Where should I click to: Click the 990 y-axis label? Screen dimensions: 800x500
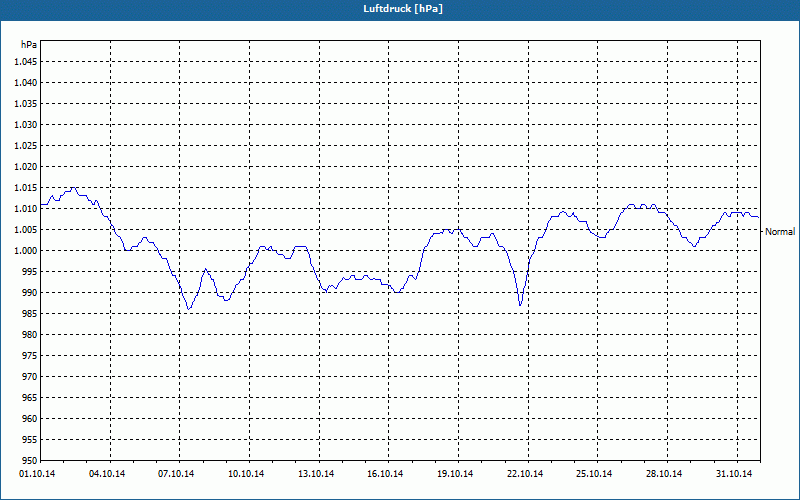pos(30,292)
